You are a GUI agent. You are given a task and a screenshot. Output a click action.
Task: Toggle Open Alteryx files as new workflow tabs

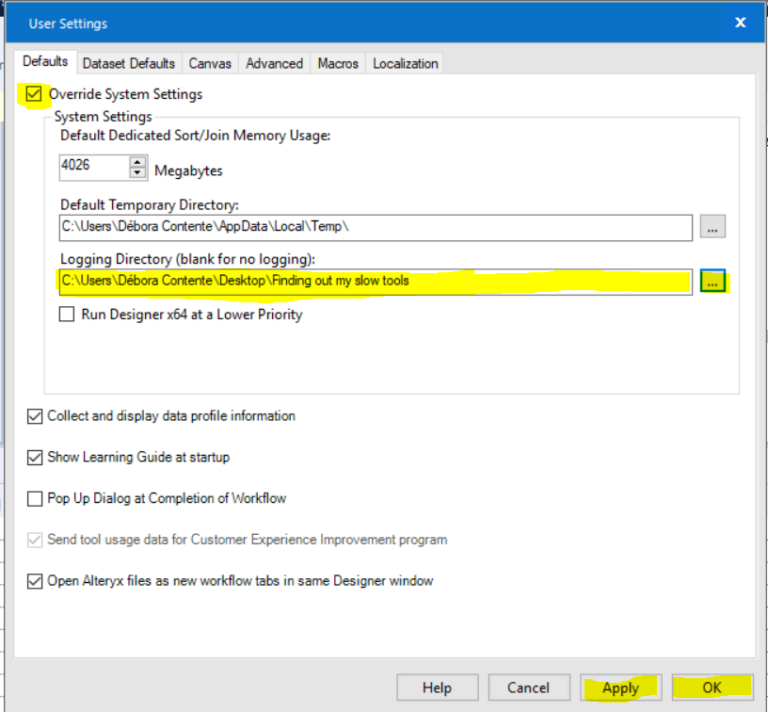tap(36, 580)
